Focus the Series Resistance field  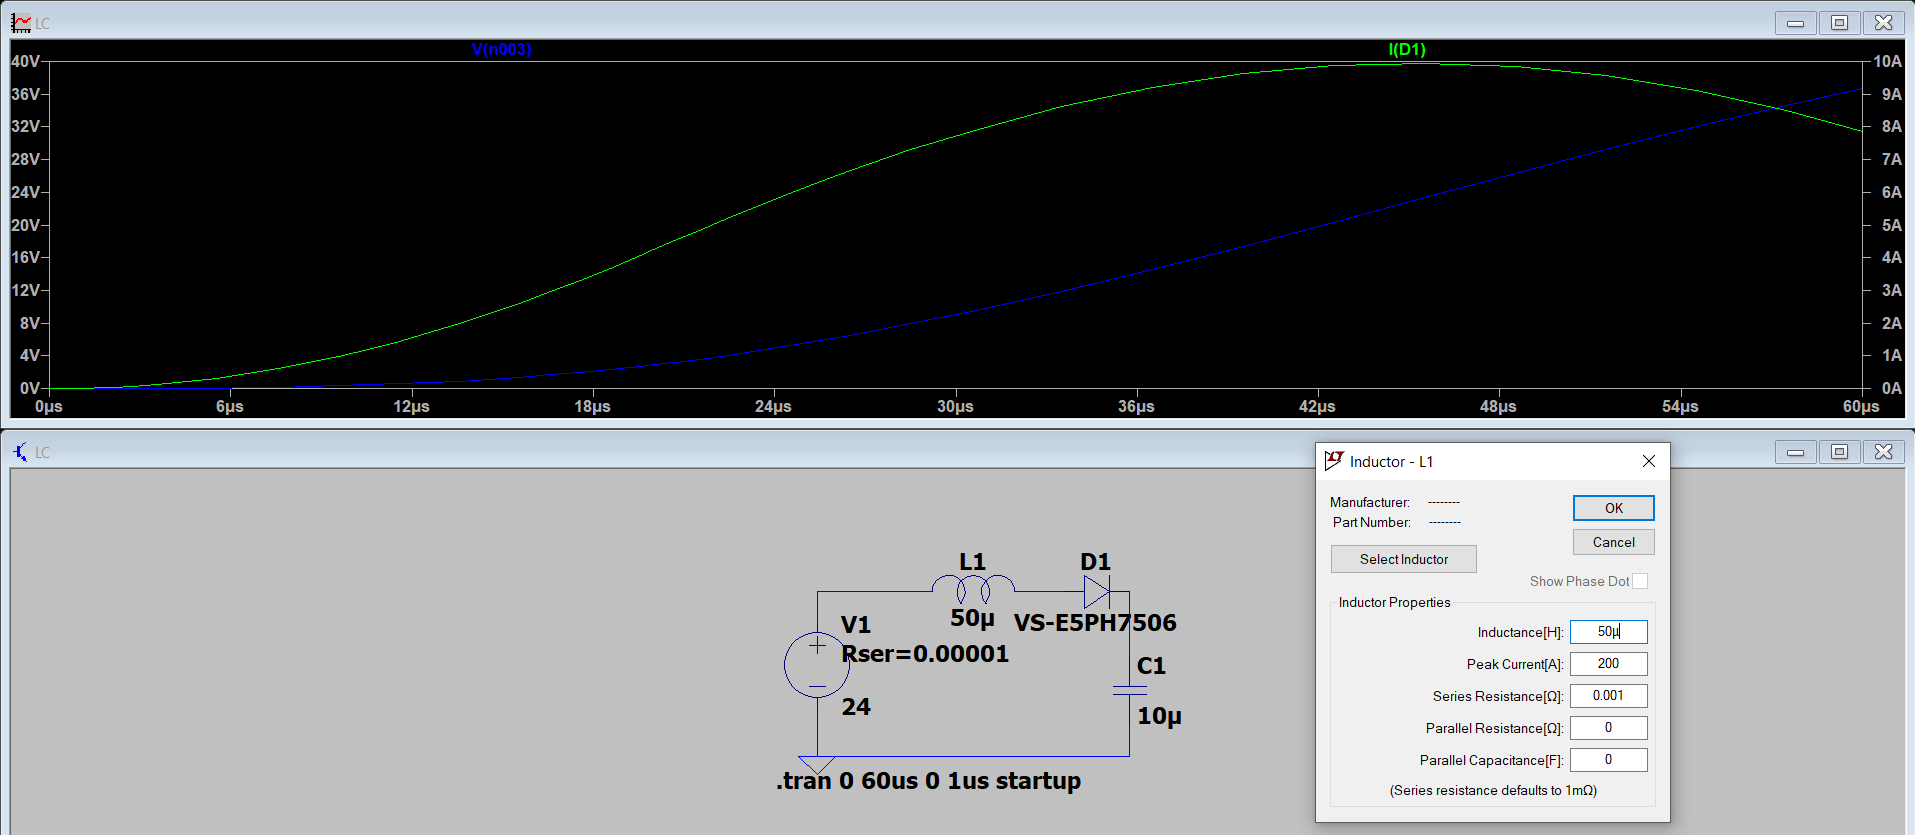coord(1608,696)
